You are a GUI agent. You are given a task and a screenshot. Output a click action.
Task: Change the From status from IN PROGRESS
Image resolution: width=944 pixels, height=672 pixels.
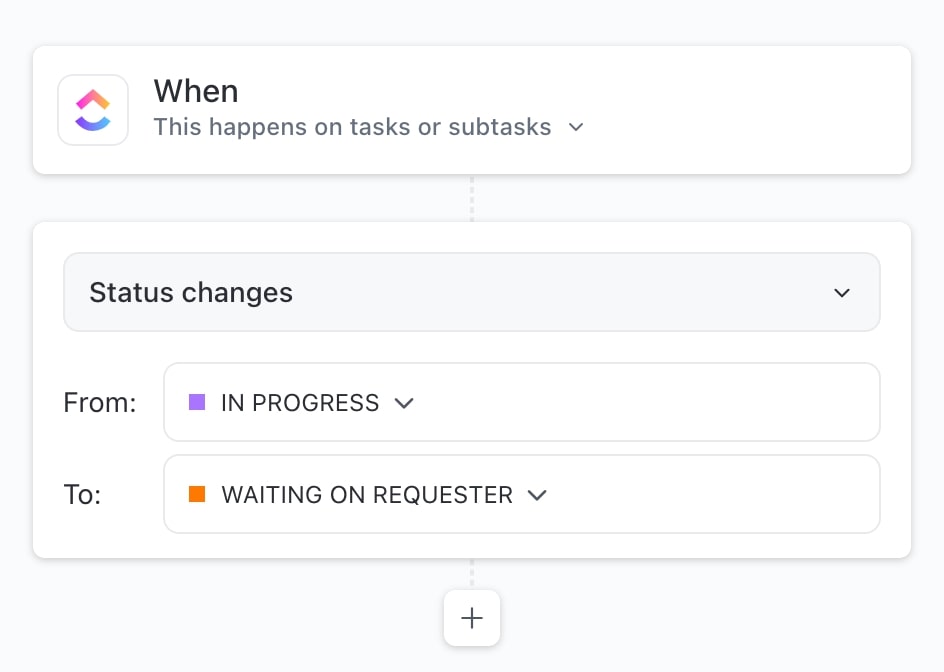[300, 402]
